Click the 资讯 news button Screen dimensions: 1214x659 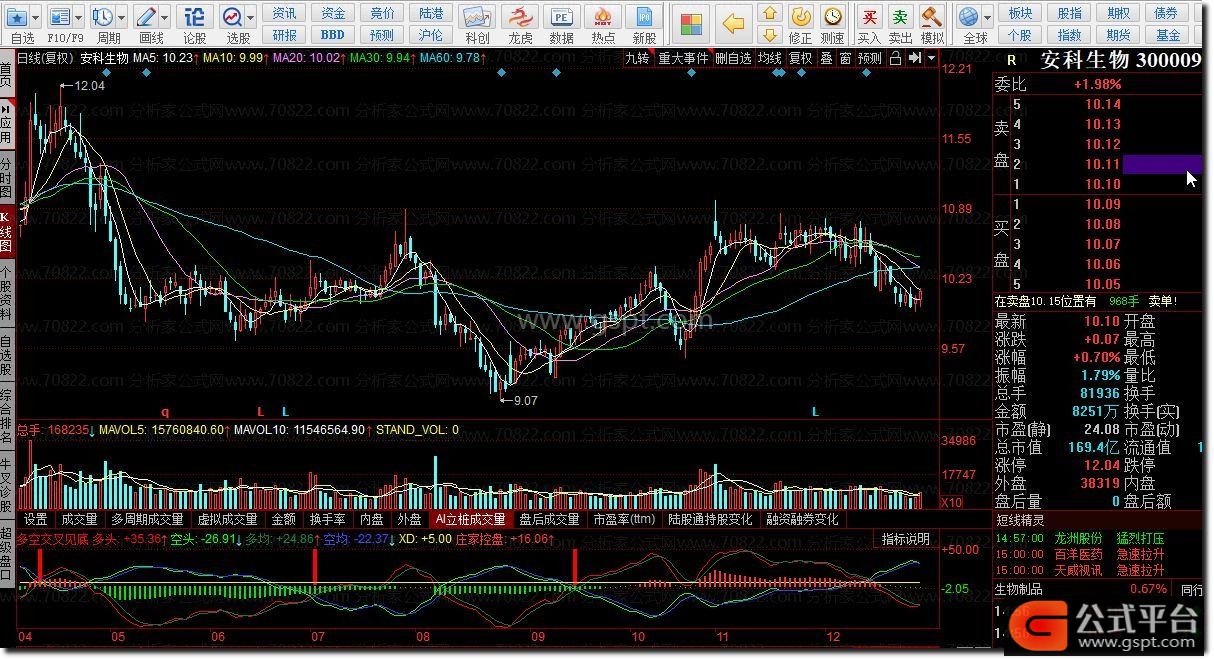285,13
